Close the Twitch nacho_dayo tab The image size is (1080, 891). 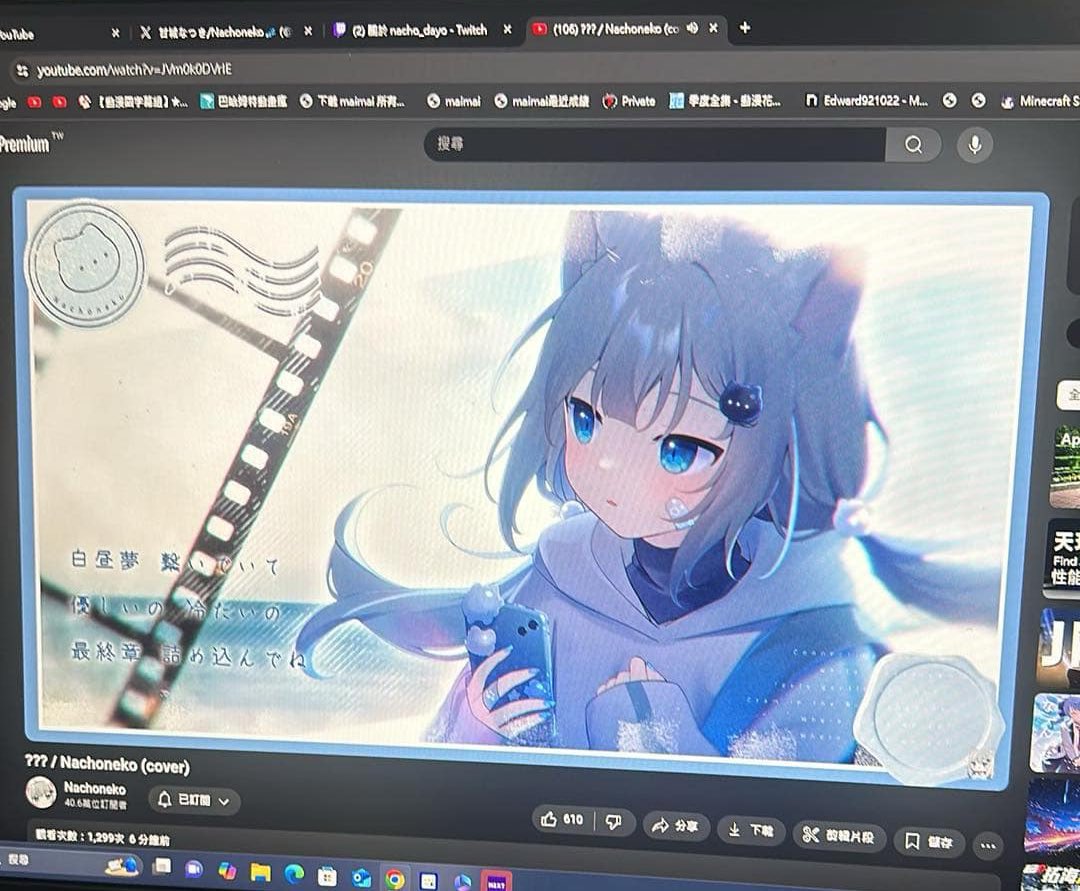click(x=508, y=30)
